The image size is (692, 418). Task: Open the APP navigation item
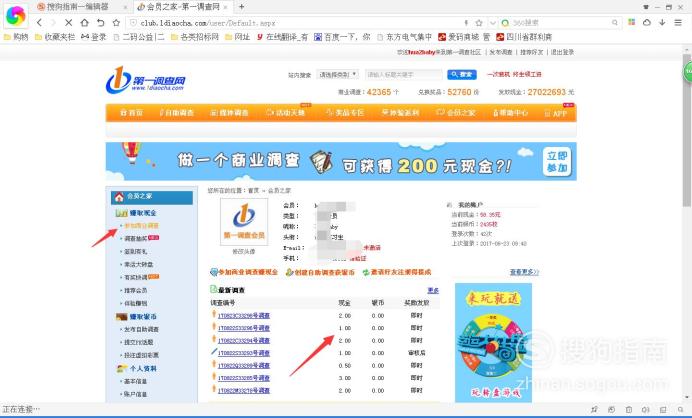click(x=556, y=113)
